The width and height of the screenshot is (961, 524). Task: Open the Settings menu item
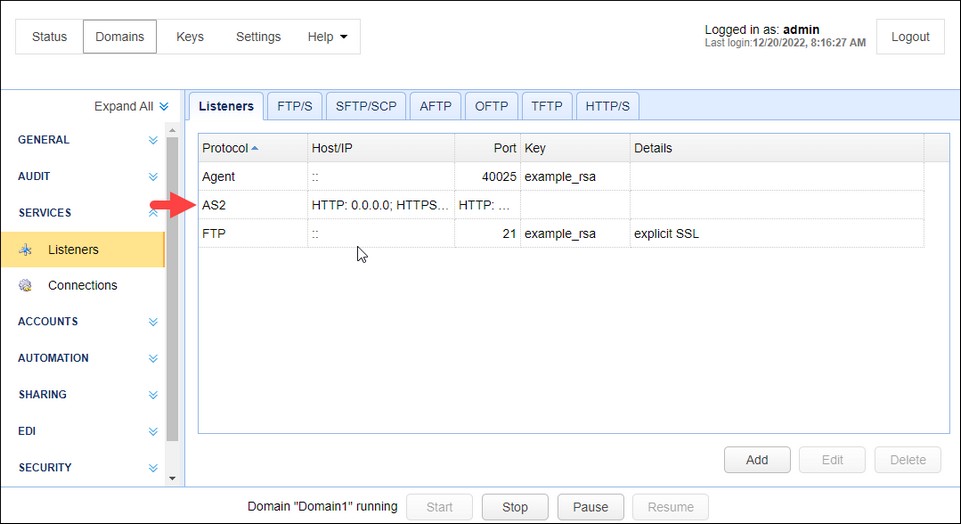pos(258,37)
